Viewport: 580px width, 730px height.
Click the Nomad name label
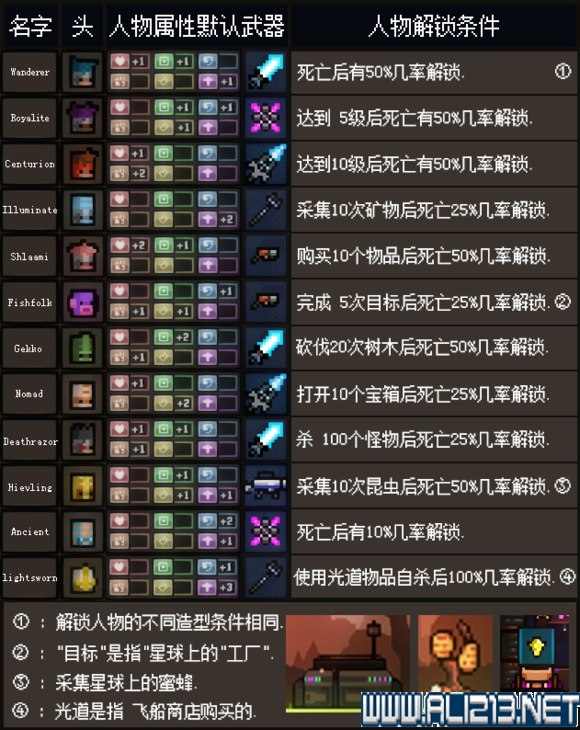click(x=29, y=394)
